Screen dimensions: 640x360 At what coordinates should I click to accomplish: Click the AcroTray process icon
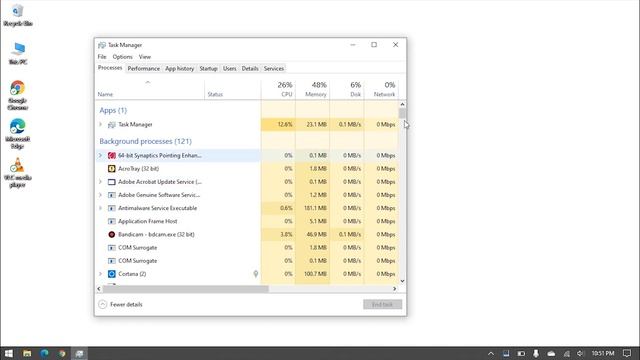[x=111, y=169]
